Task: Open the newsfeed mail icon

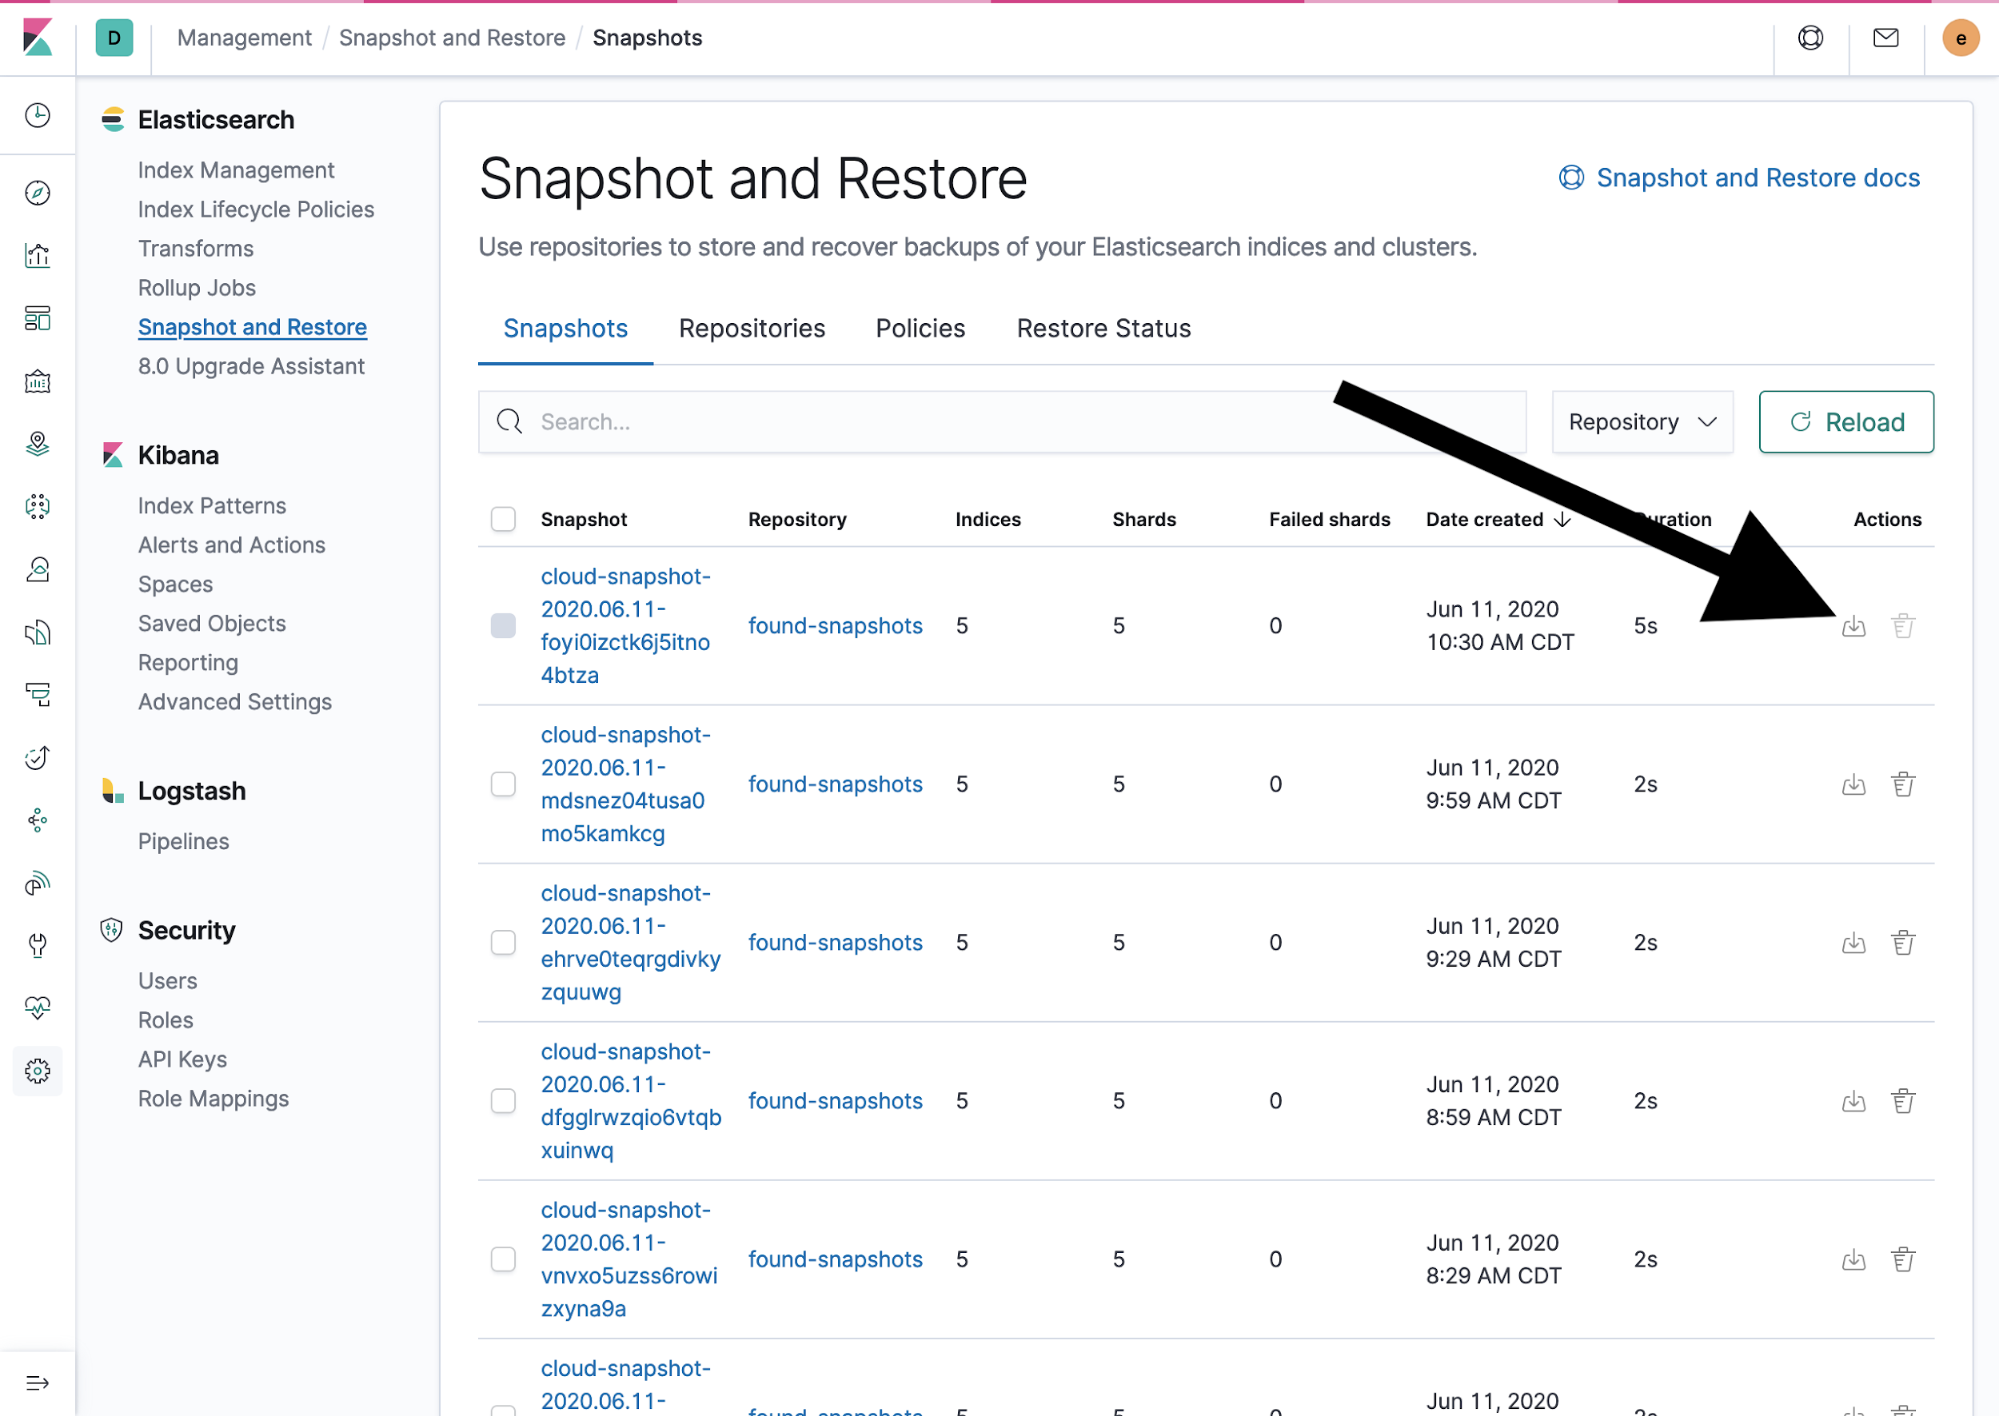Action: click(1885, 38)
